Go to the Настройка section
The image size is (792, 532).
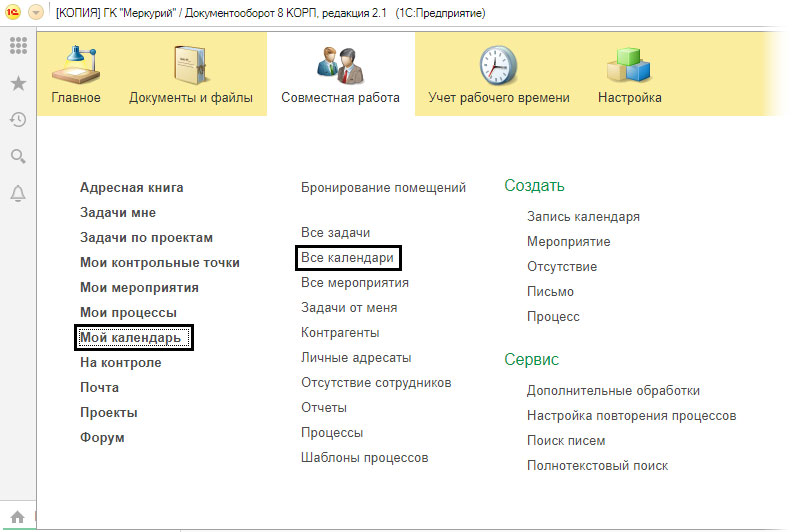[x=629, y=74]
